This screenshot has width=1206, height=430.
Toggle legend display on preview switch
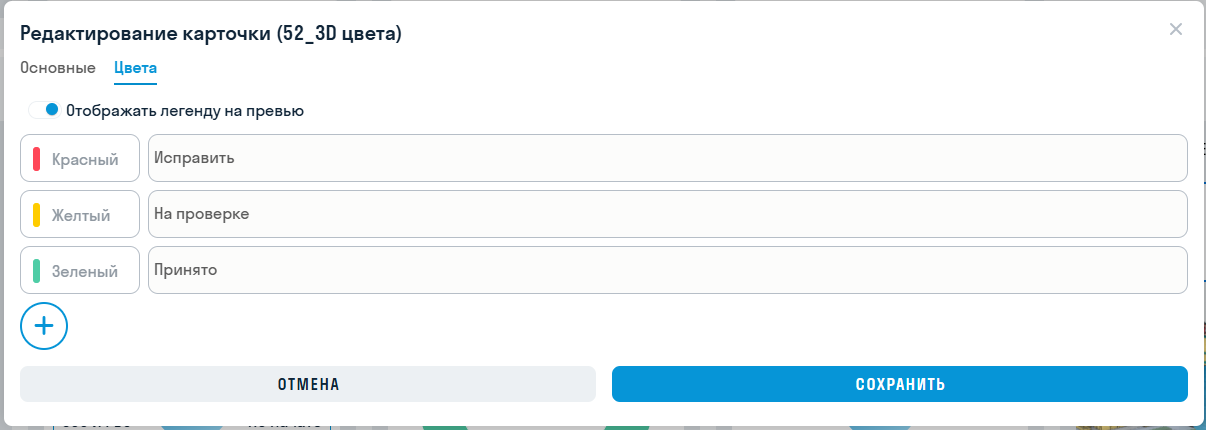tap(44, 110)
